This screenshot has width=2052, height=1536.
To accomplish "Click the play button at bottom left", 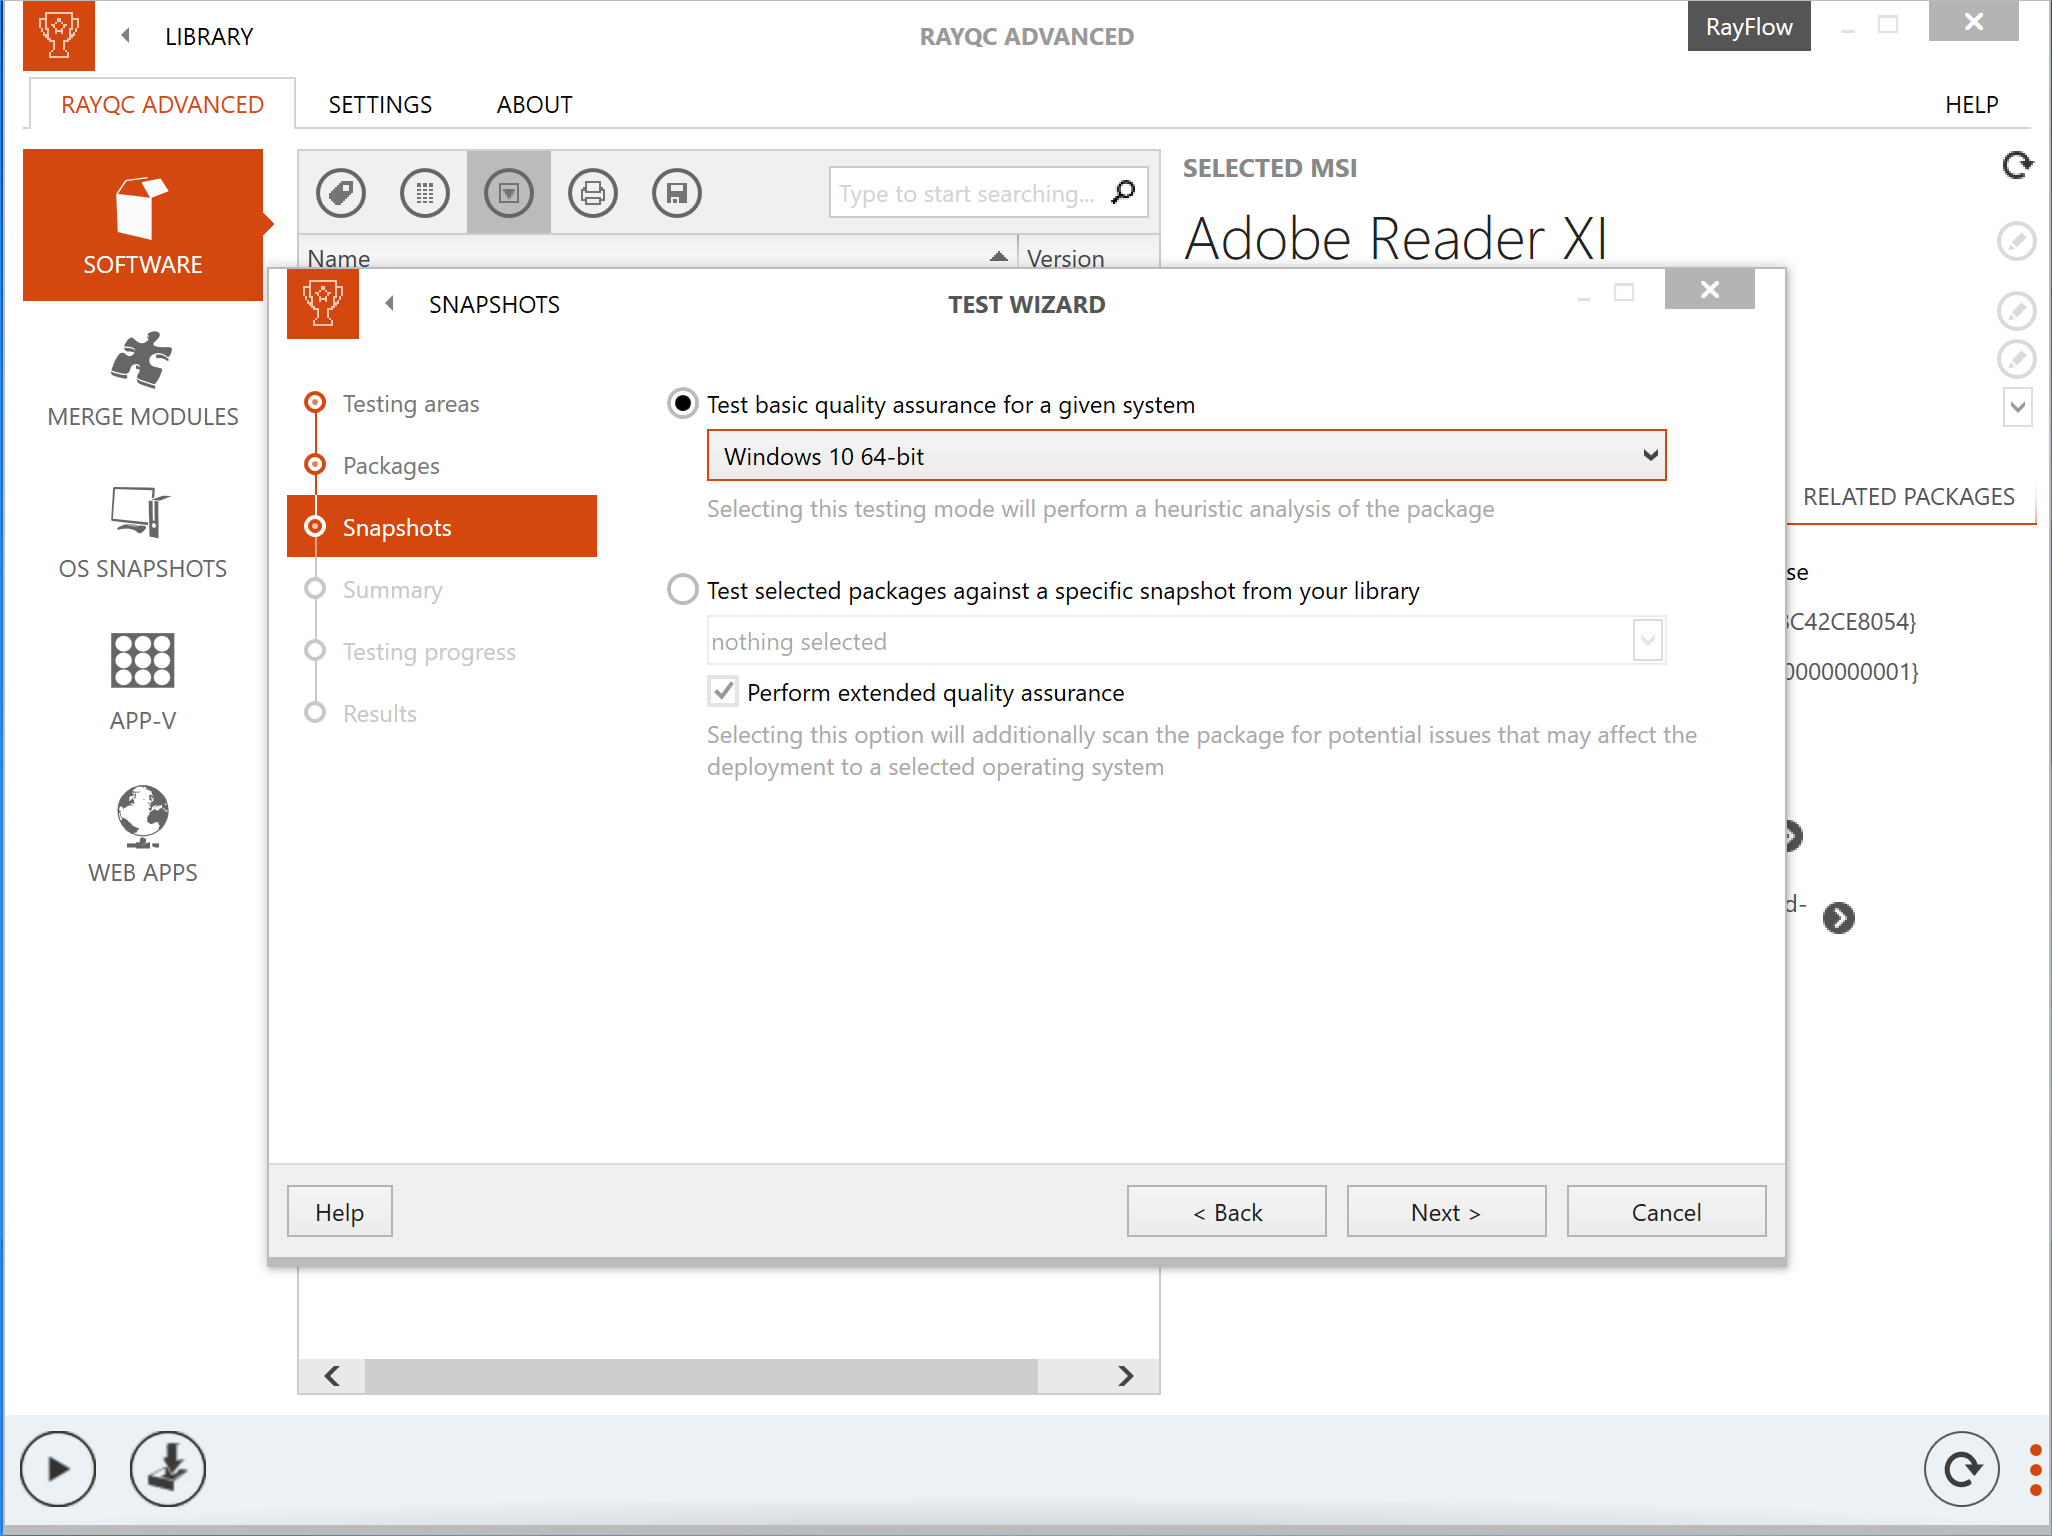I will pyautogui.click(x=58, y=1468).
